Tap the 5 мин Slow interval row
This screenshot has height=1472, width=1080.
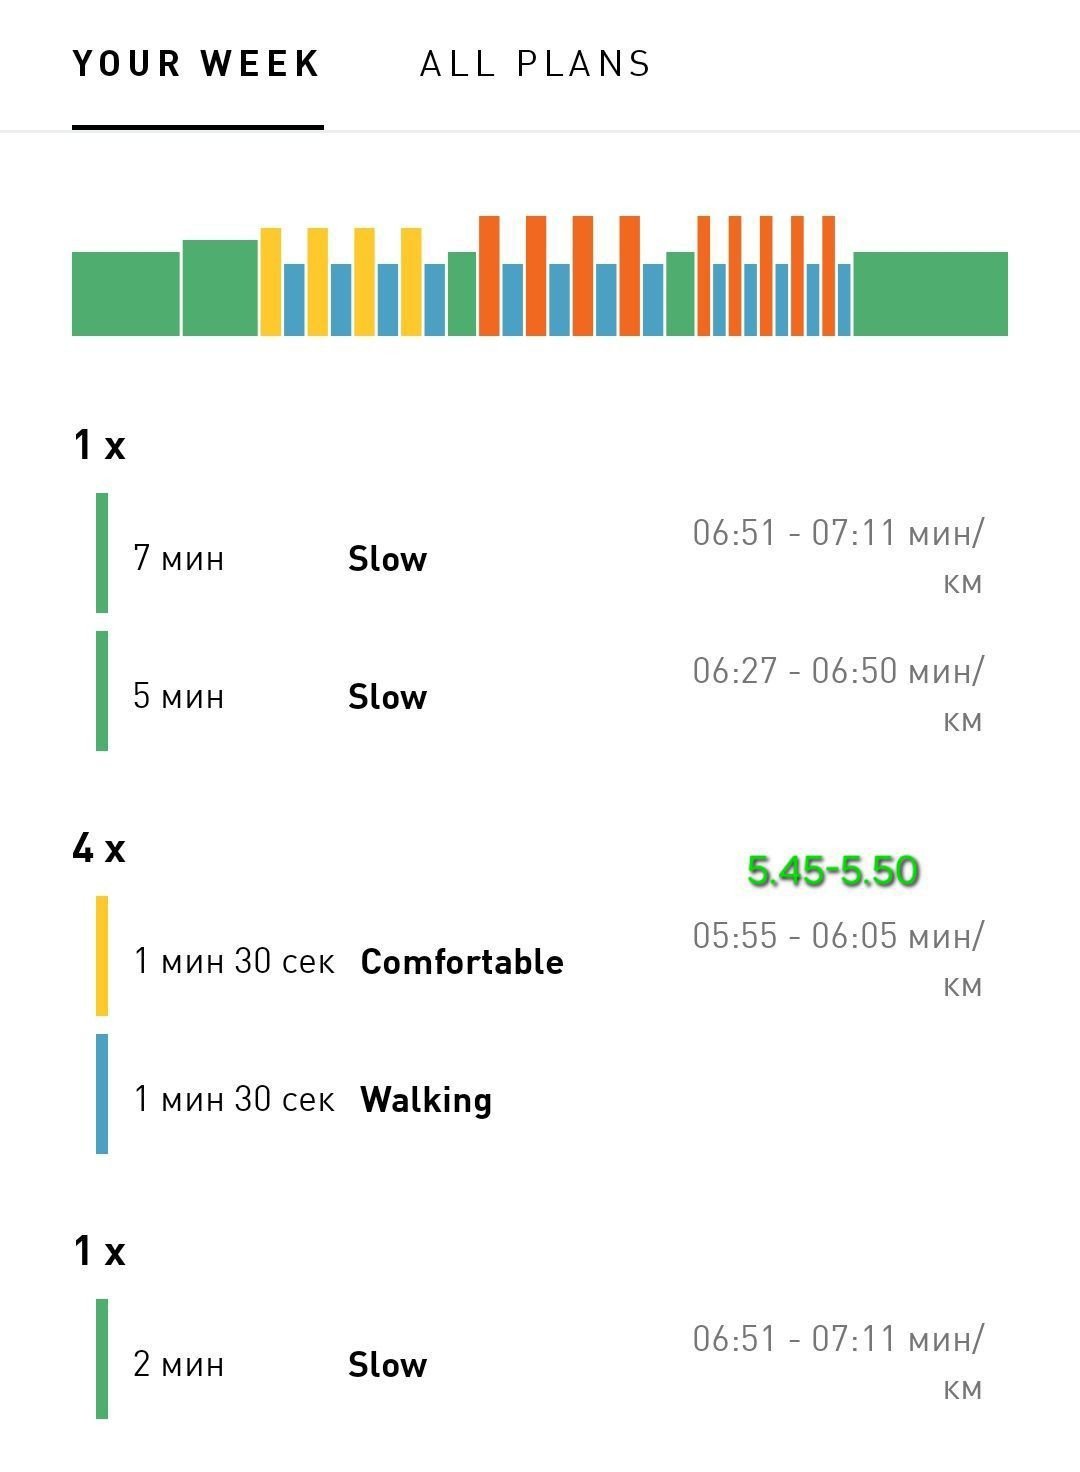[x=540, y=691]
